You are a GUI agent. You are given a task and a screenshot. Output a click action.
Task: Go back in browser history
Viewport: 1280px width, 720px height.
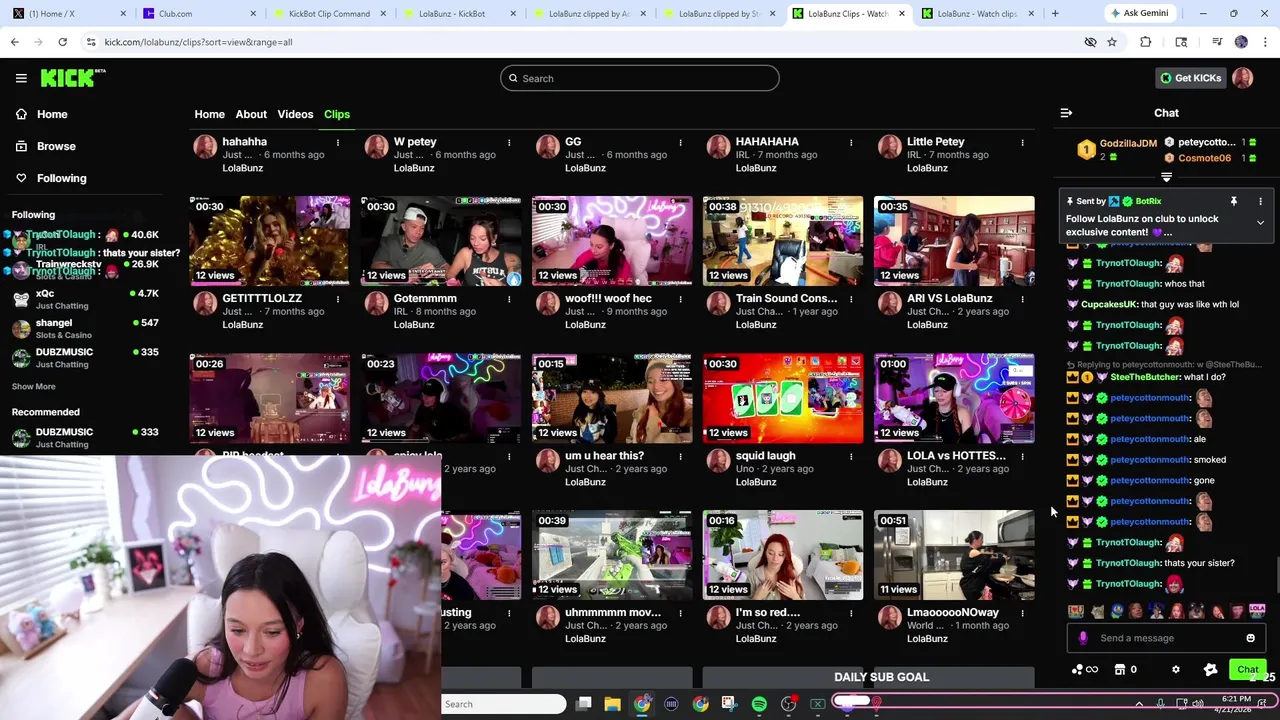pyautogui.click(x=14, y=42)
